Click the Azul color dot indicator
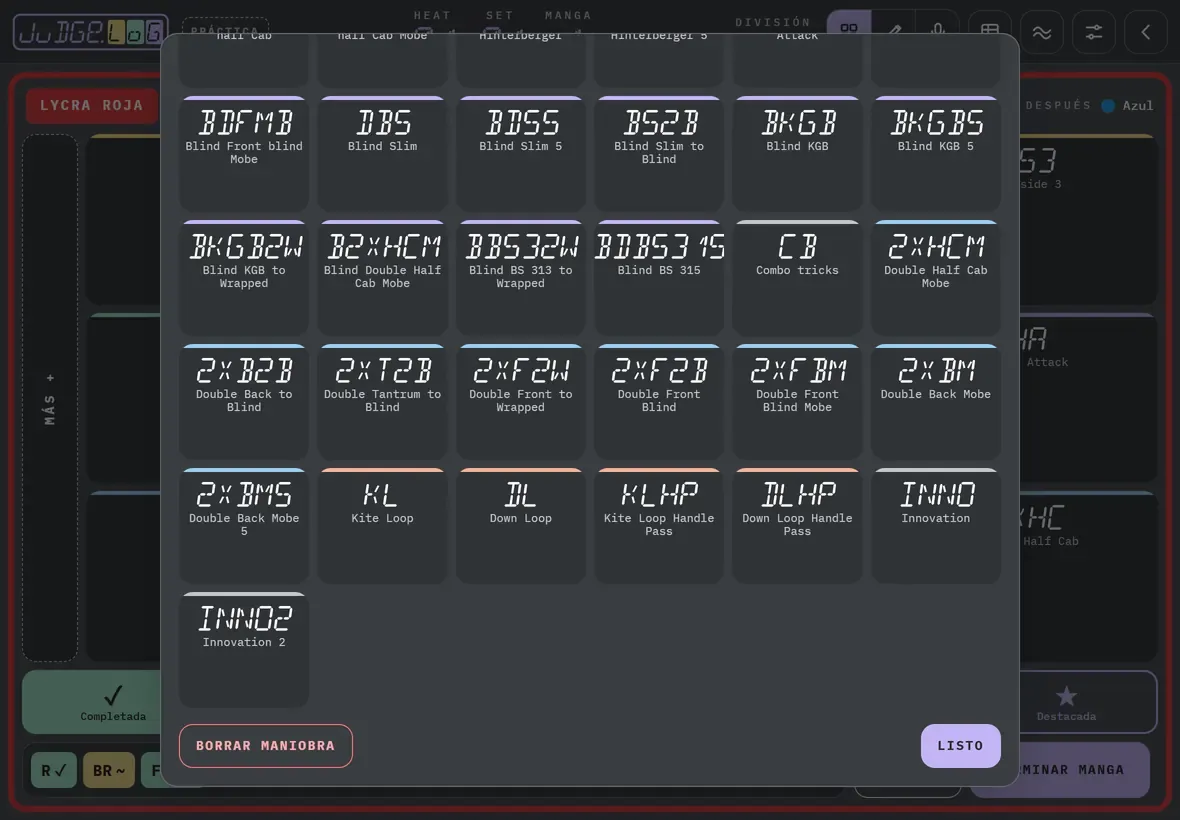 click(1108, 106)
